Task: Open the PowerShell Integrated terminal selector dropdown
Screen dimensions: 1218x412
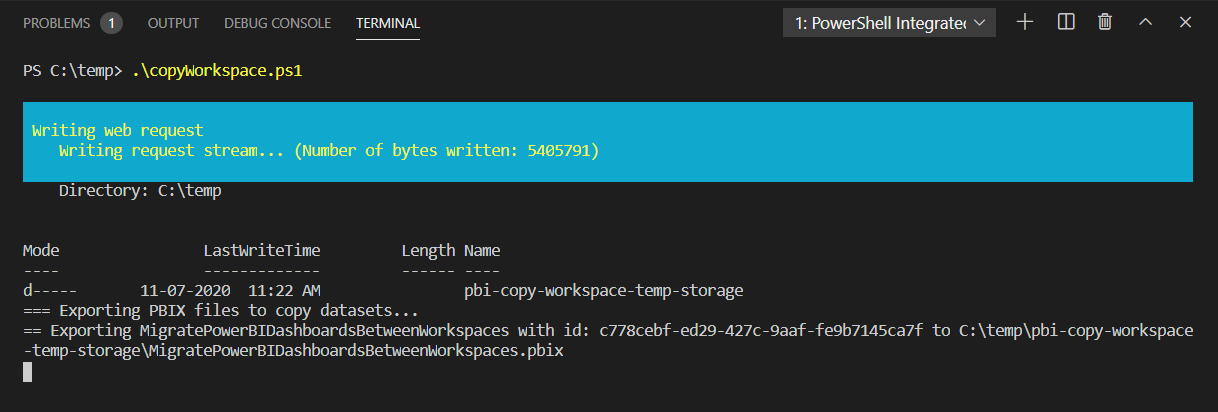Action: 889,22
